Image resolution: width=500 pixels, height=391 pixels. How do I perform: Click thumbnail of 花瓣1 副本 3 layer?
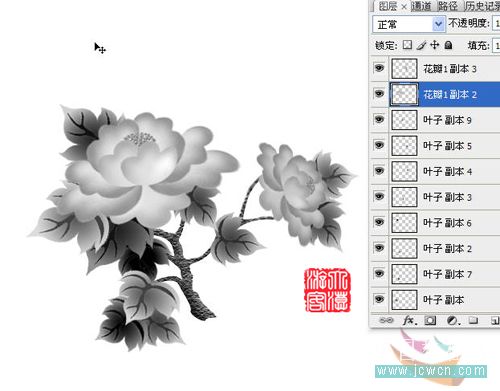(404, 69)
